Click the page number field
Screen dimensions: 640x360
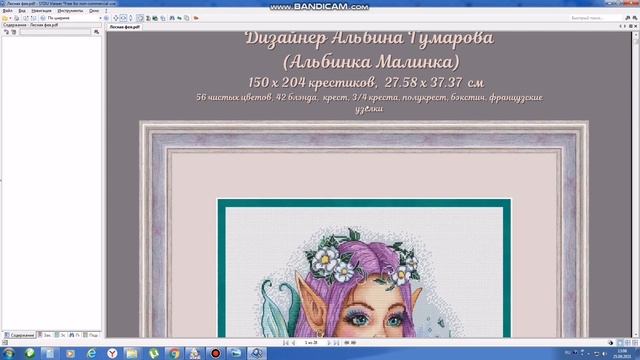point(311,343)
